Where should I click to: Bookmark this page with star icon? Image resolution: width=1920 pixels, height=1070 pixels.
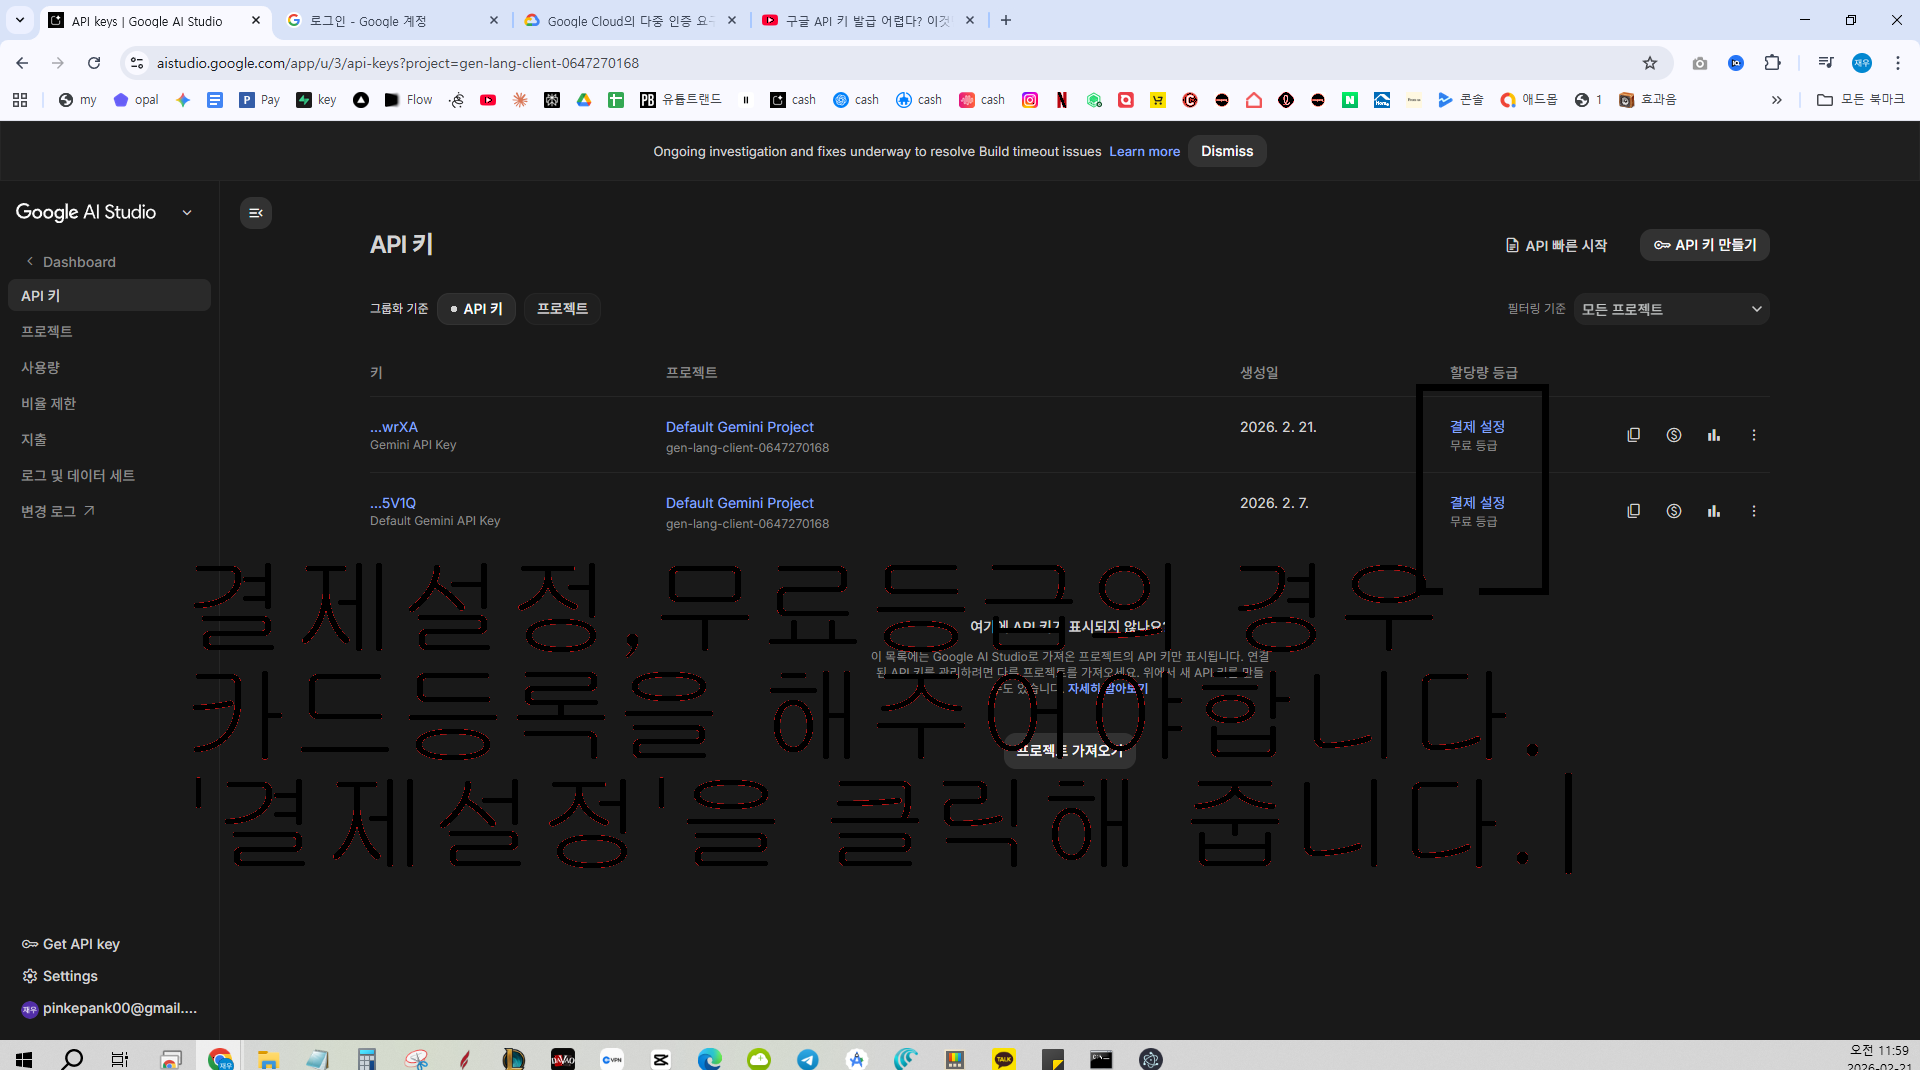point(1650,63)
